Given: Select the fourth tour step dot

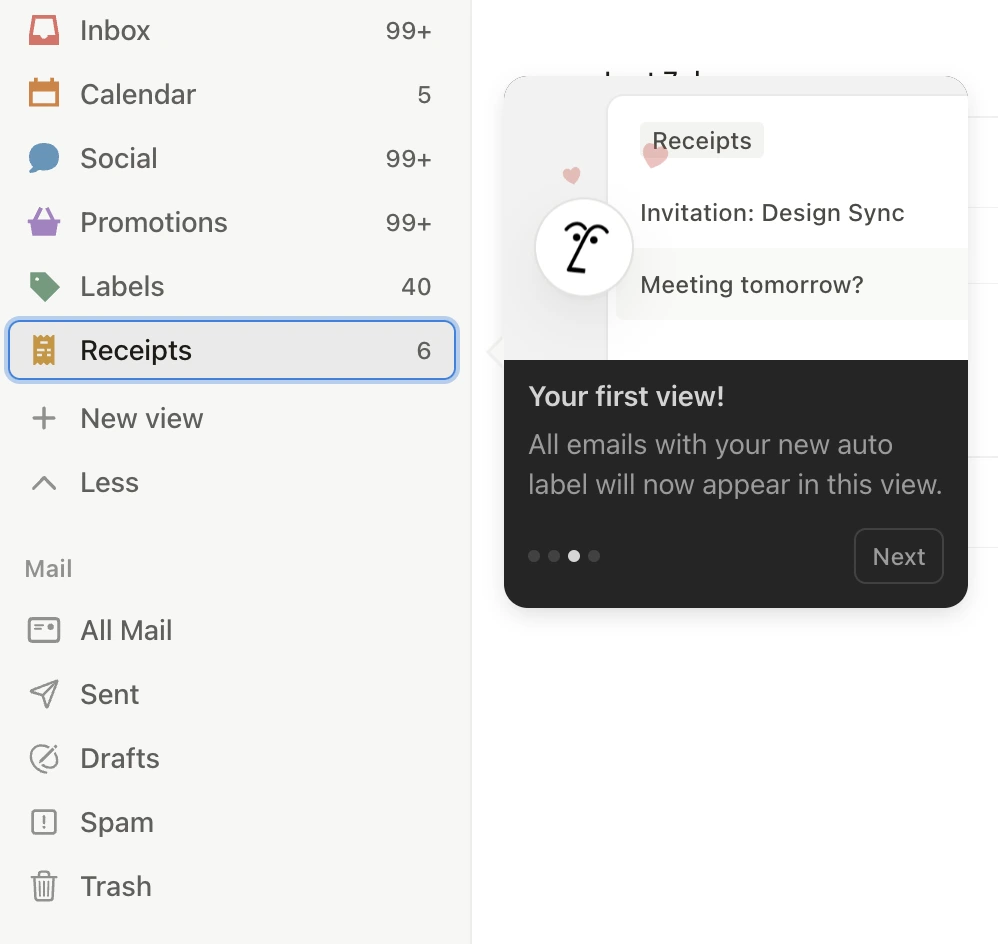Looking at the screenshot, I should tap(594, 556).
